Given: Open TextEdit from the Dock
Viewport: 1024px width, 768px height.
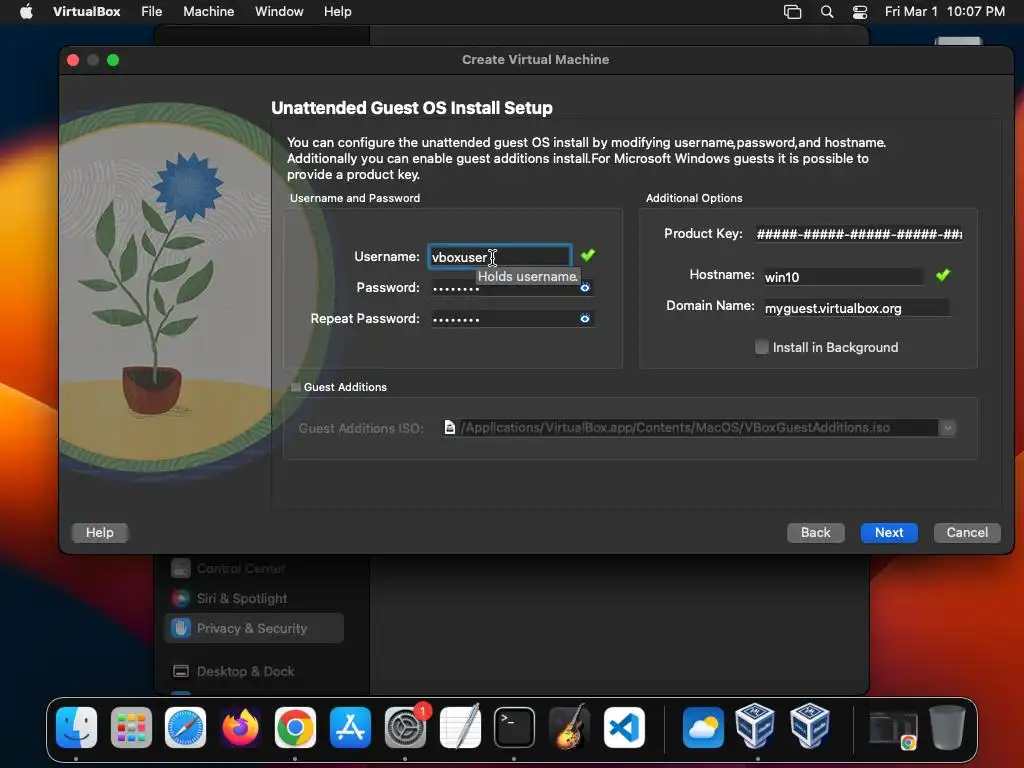Looking at the screenshot, I should click(x=460, y=727).
